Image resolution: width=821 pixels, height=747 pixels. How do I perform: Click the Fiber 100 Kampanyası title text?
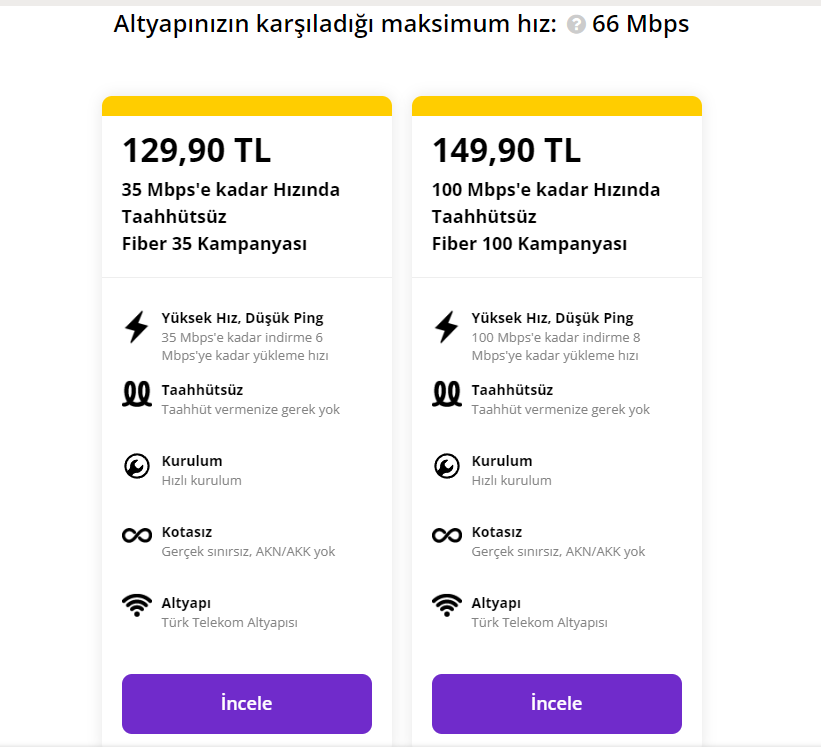point(529,244)
